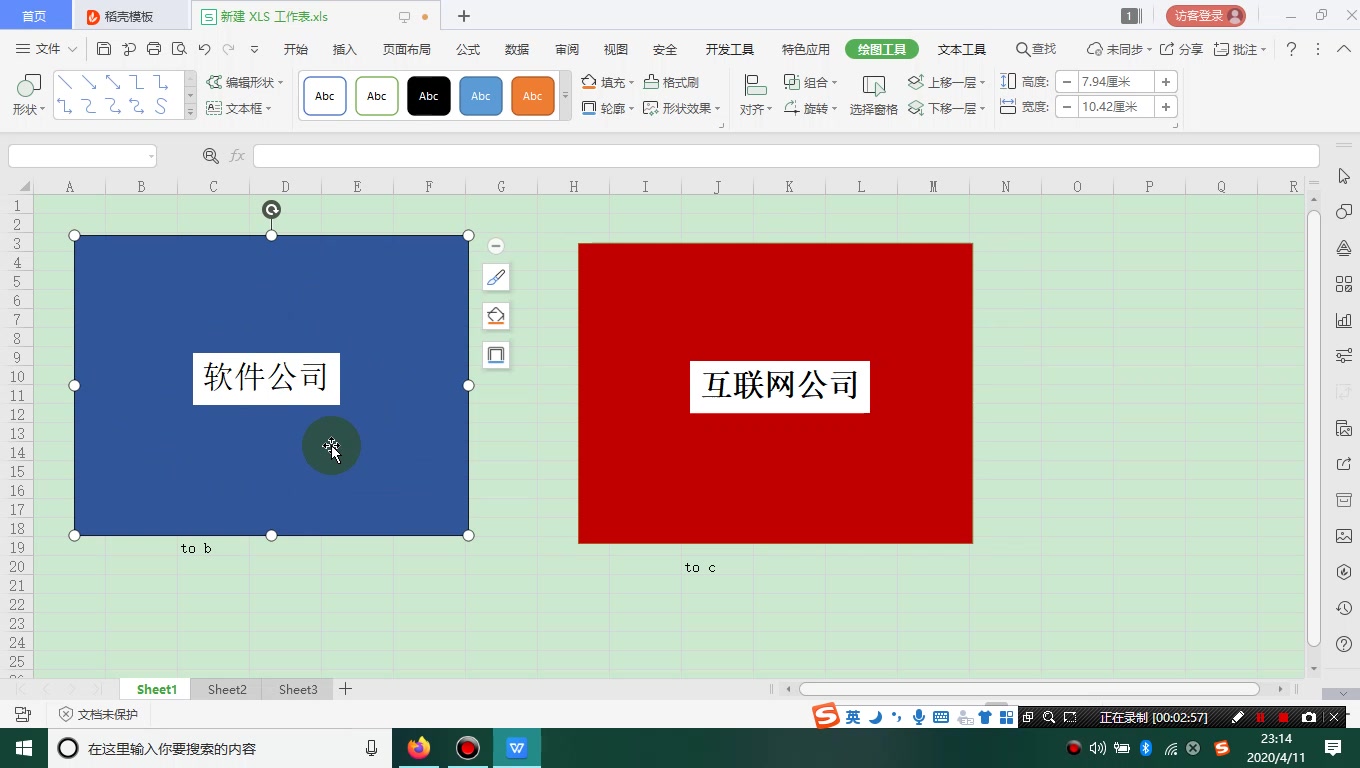Switch to 开发工具 Developer tab
This screenshot has width=1360, height=768.
730,49
